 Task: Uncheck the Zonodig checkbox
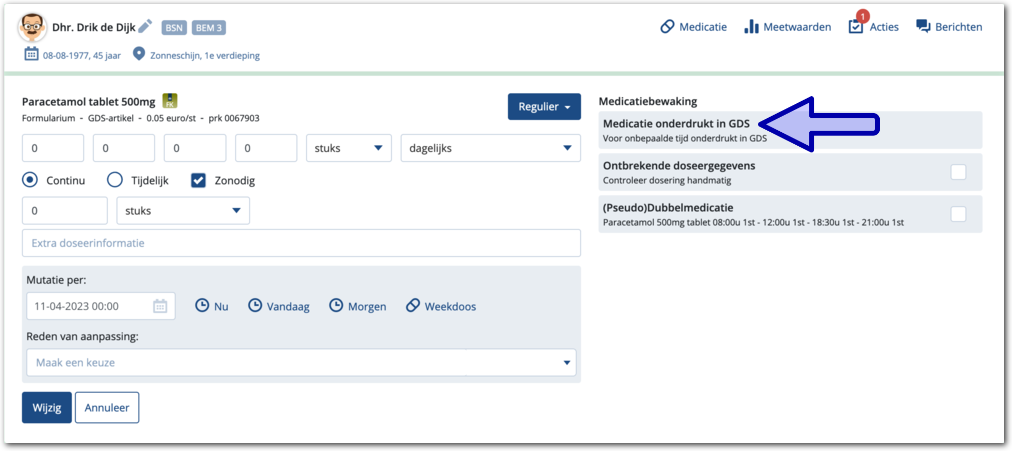click(x=198, y=180)
